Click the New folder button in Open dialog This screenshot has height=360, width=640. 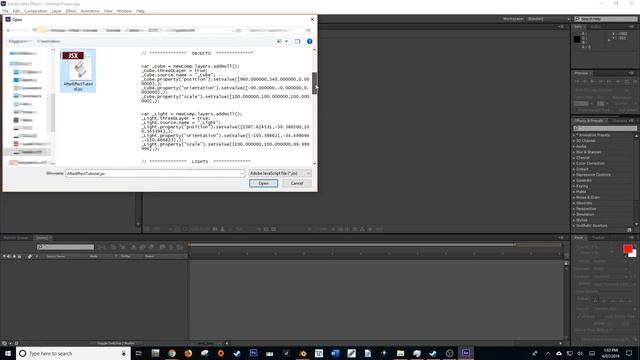[49, 41]
